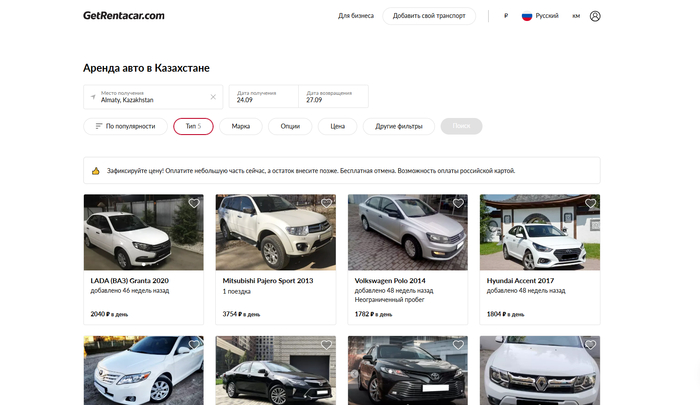
Task: Click heart on Hyundai Accent 2017
Action: coord(590,203)
